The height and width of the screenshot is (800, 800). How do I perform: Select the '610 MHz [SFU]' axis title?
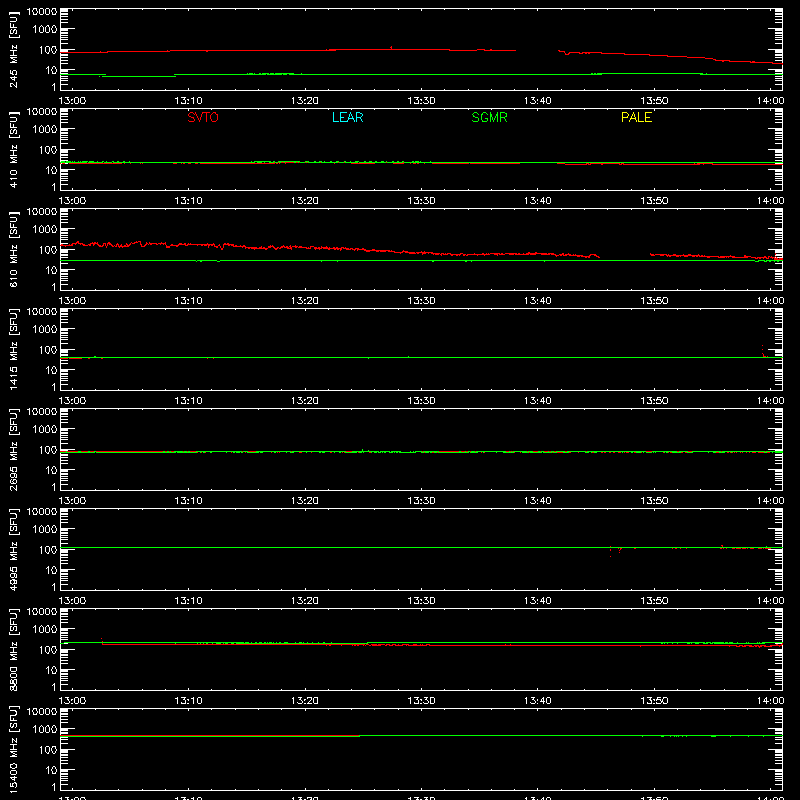pos(14,249)
